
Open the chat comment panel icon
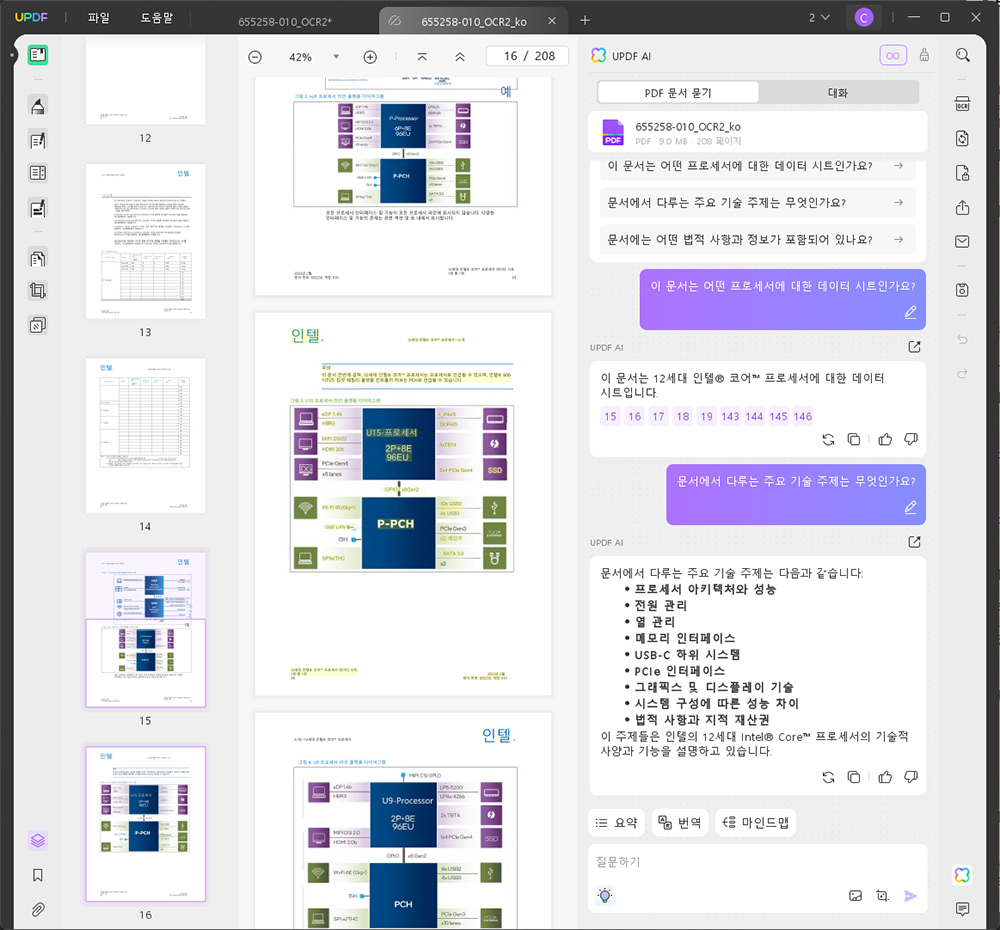click(x=962, y=908)
